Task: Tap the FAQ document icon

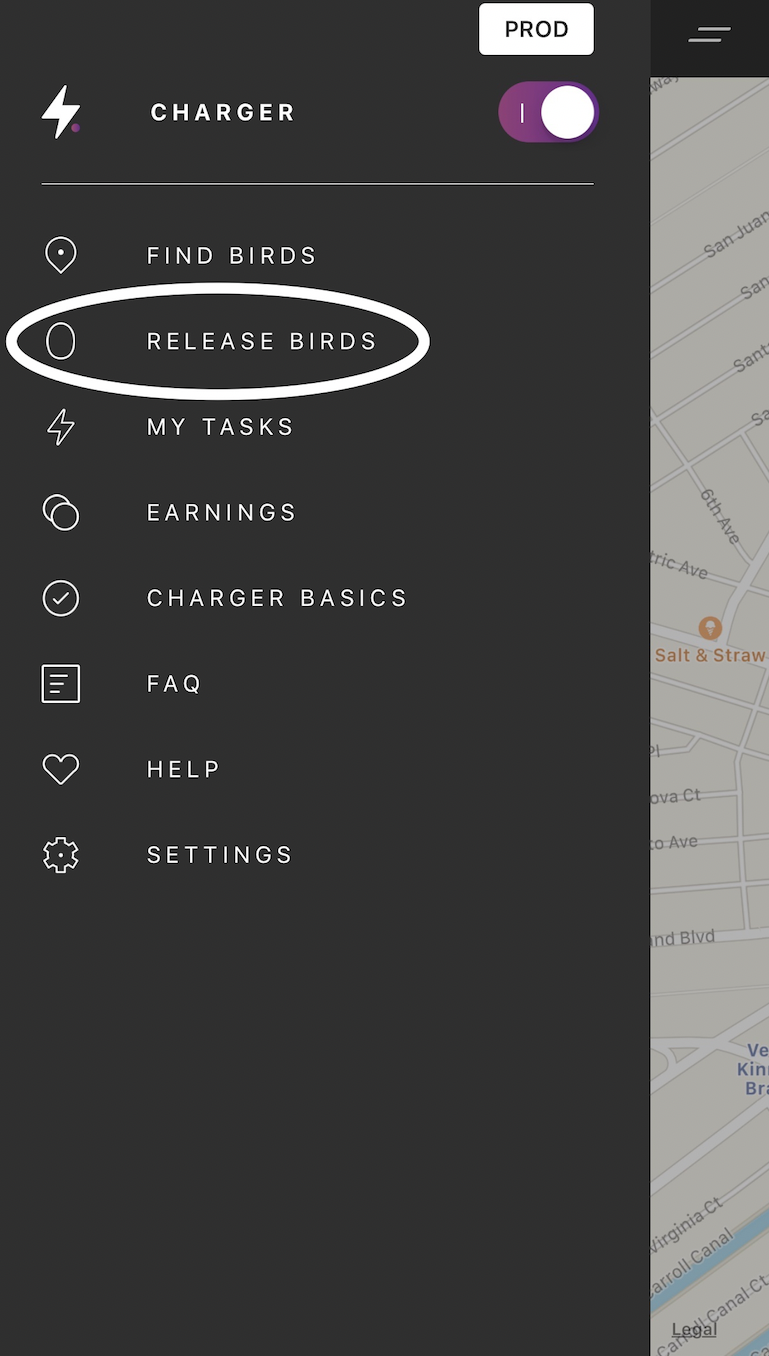Action: tap(61, 684)
